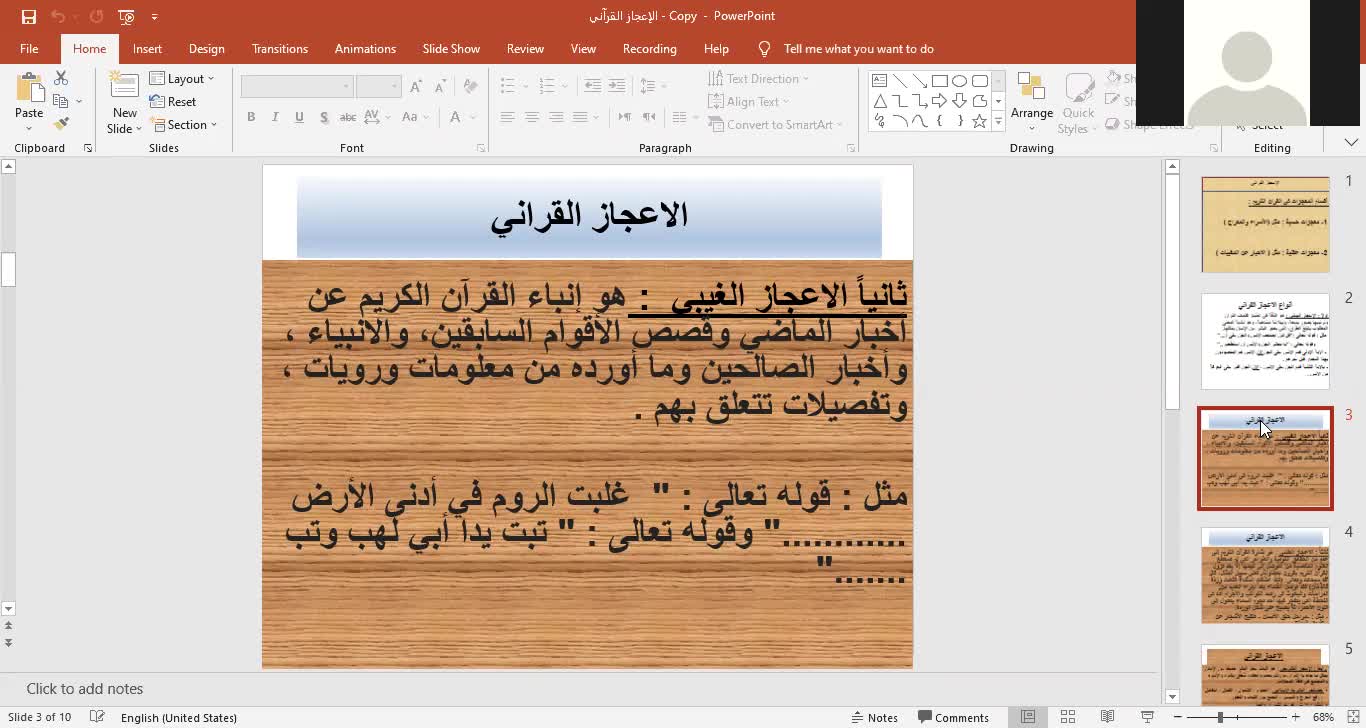Click the Cut scissors icon
The image size is (1366, 728).
click(61, 78)
